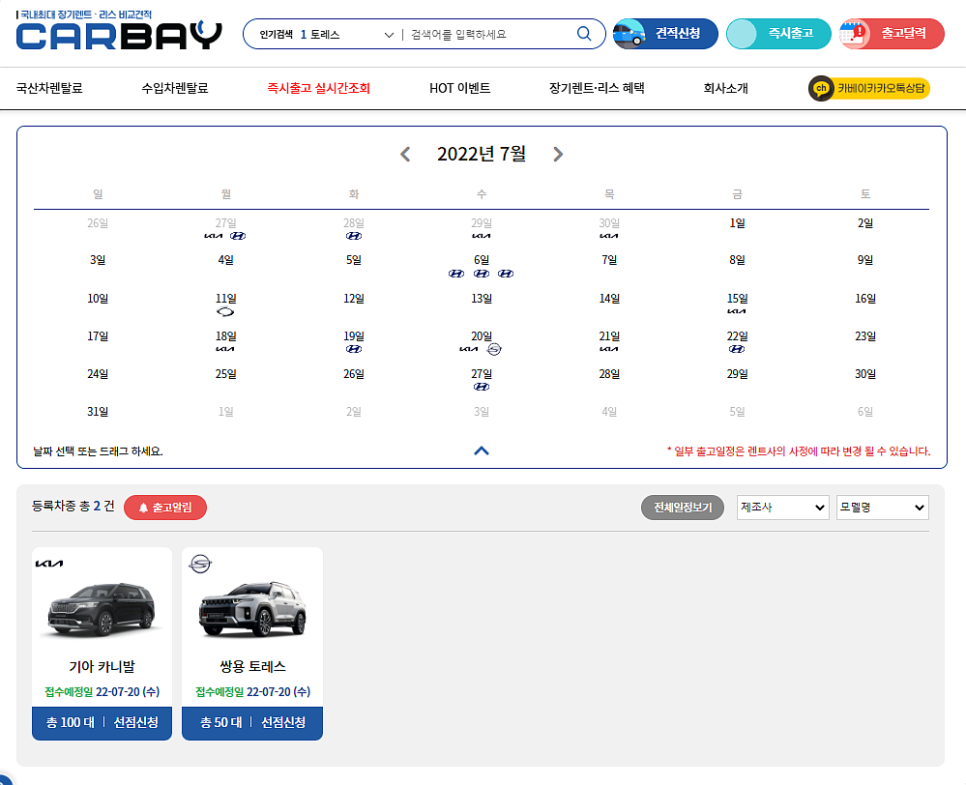Image resolution: width=966 pixels, height=785 pixels.
Task: Click Hyundai logo under 22일
Action: click(x=737, y=349)
